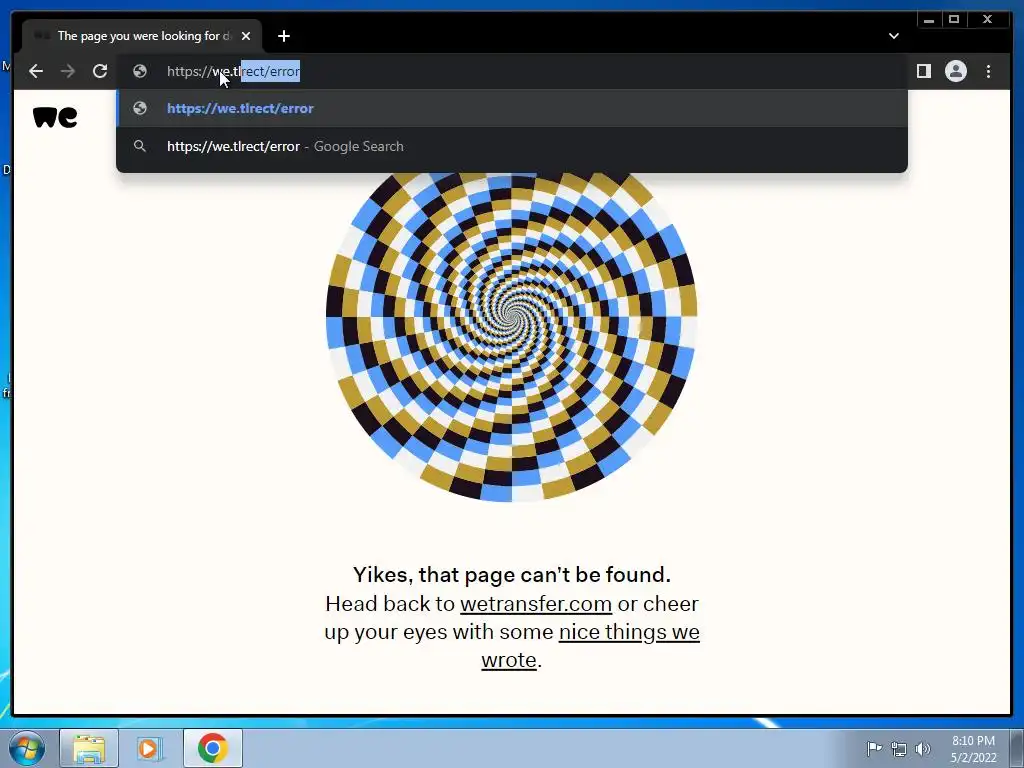
Task: Minimize the Chrome window
Action: coord(929,20)
